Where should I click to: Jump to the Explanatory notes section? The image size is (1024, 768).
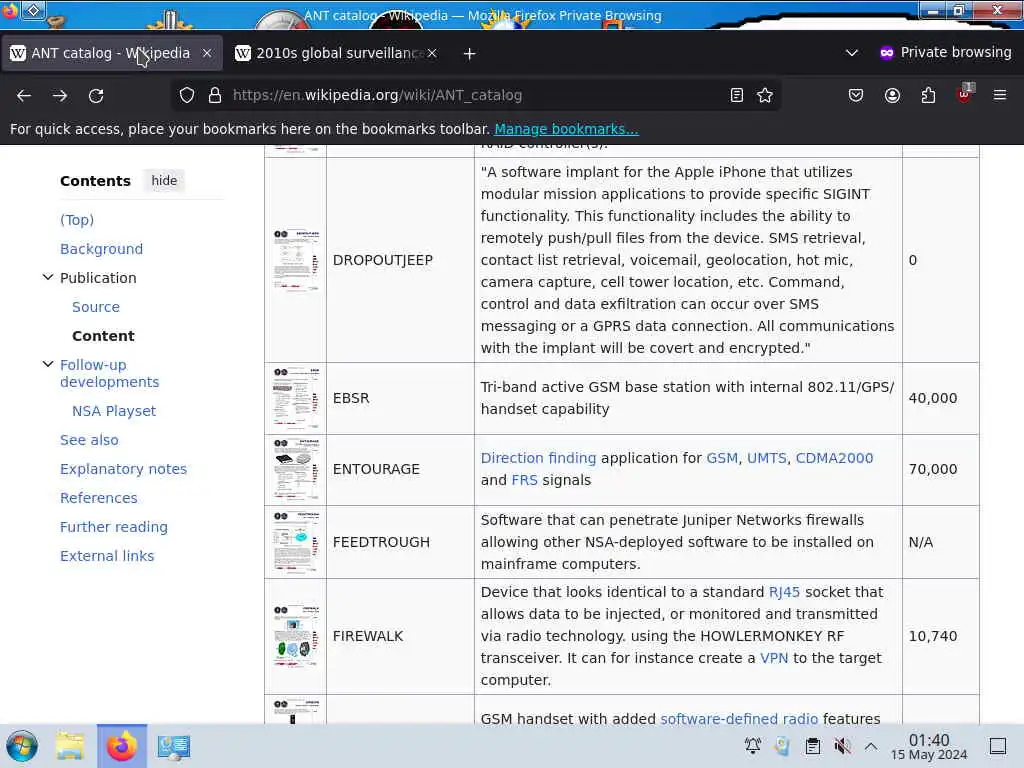[123, 469]
